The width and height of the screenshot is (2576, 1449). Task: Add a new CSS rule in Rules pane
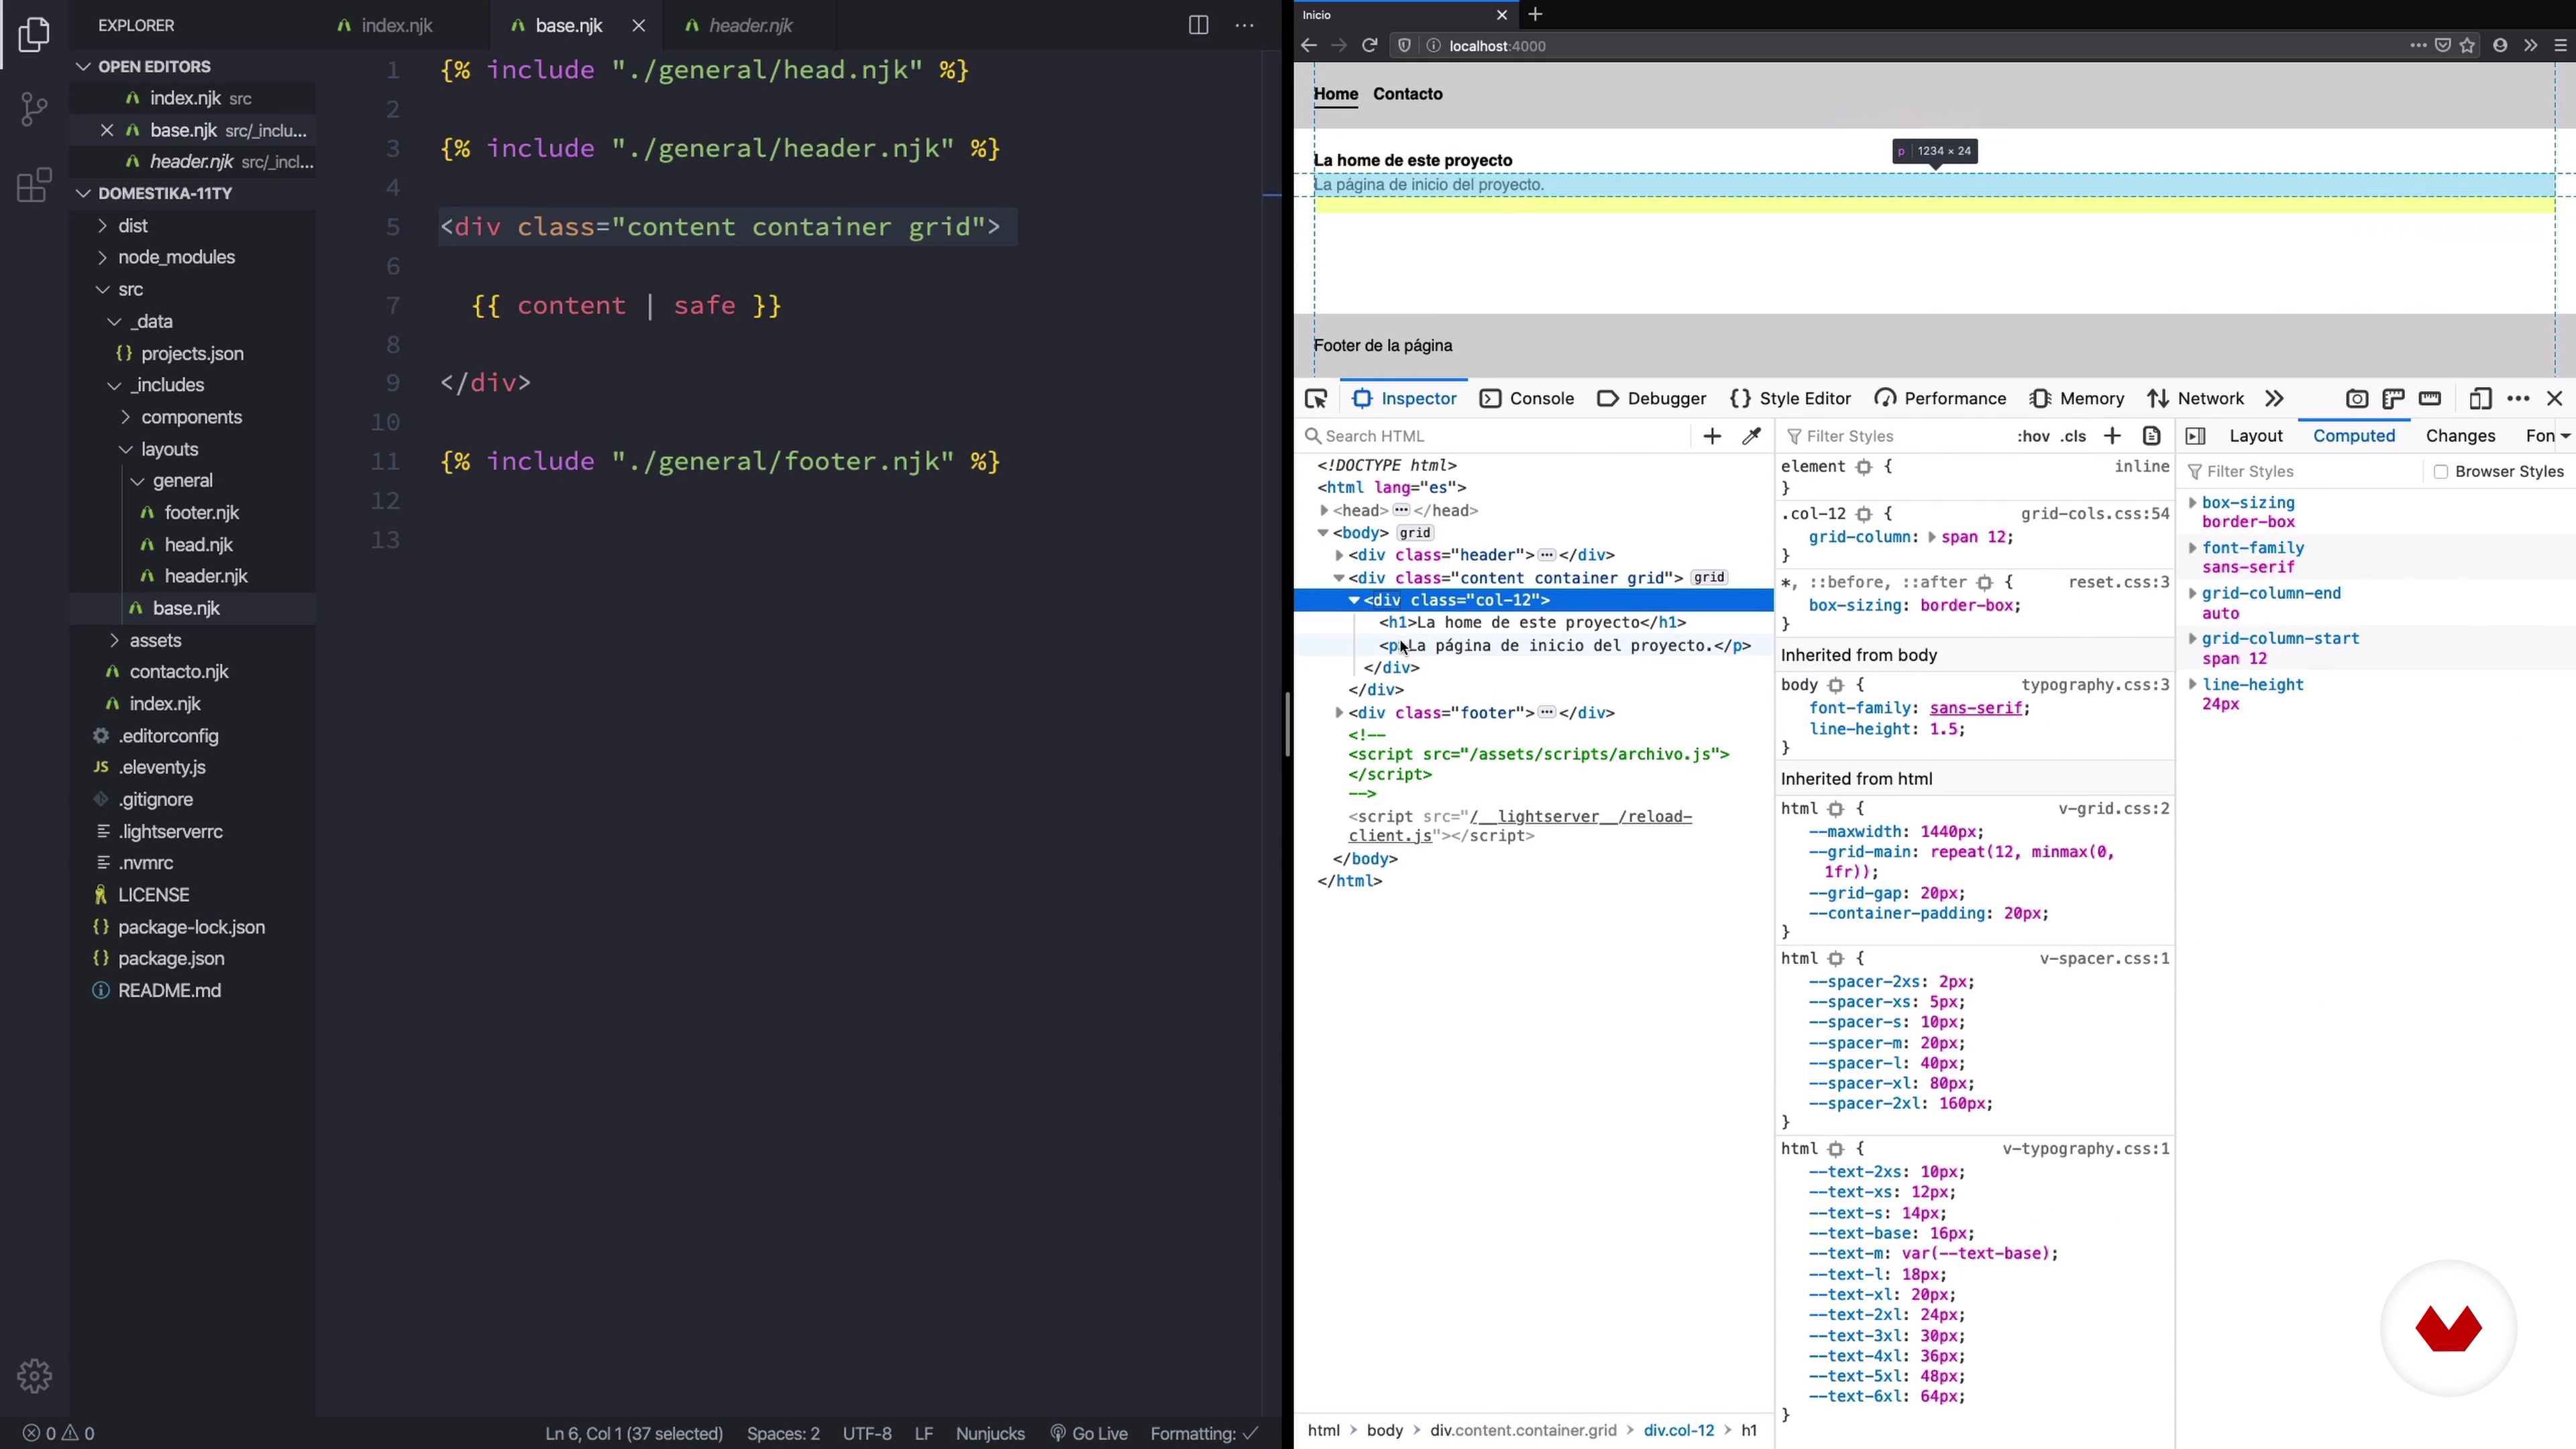tap(2112, 437)
